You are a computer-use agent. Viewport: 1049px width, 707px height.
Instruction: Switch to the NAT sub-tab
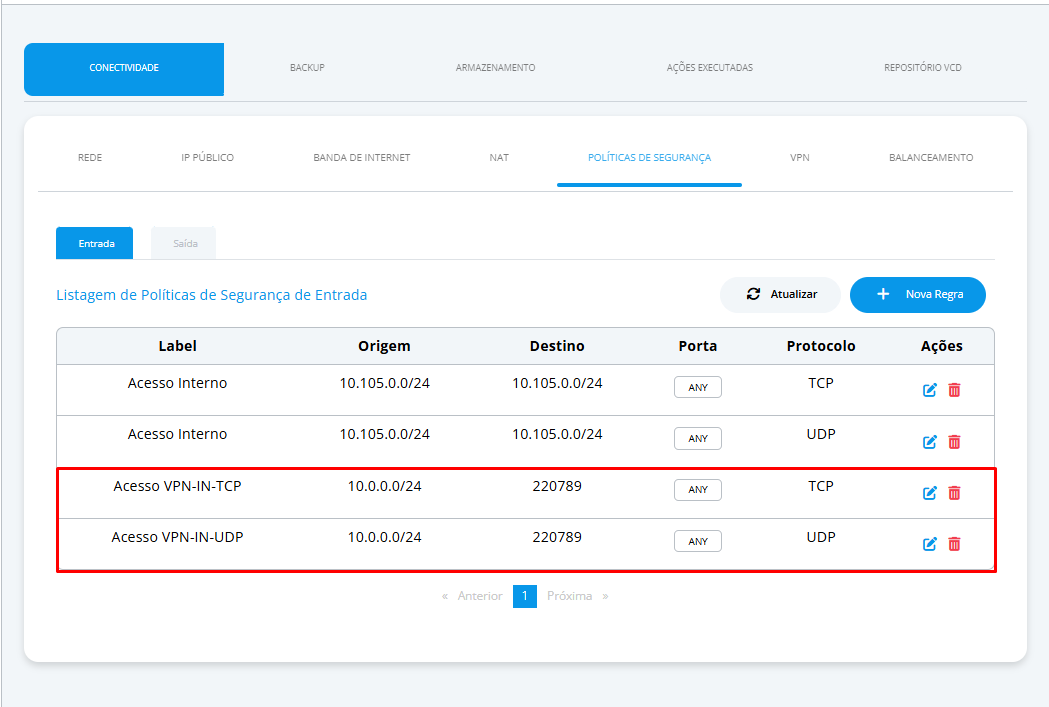point(499,158)
